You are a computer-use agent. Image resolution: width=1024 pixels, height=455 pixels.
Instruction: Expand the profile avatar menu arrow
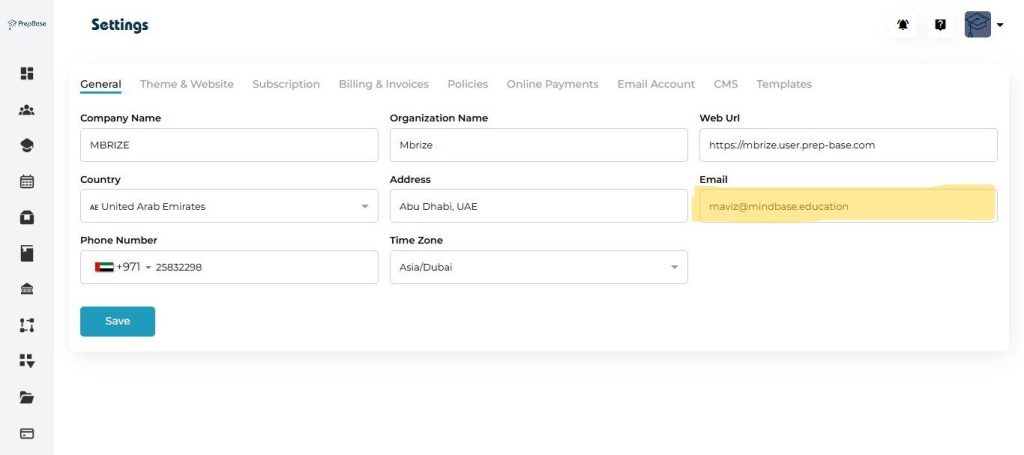pyautogui.click(x=1000, y=26)
